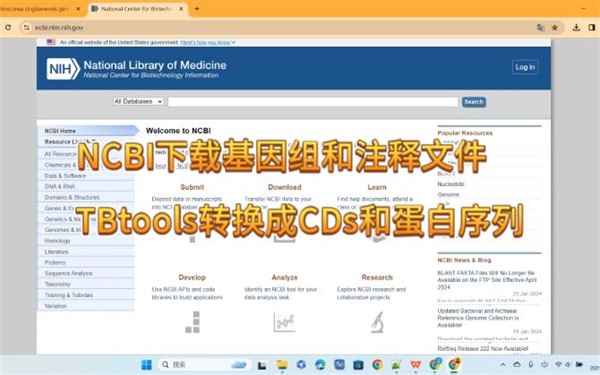This screenshot has width=600, height=375.
Task: Open Homology sidebar item
Action: pos(57,241)
